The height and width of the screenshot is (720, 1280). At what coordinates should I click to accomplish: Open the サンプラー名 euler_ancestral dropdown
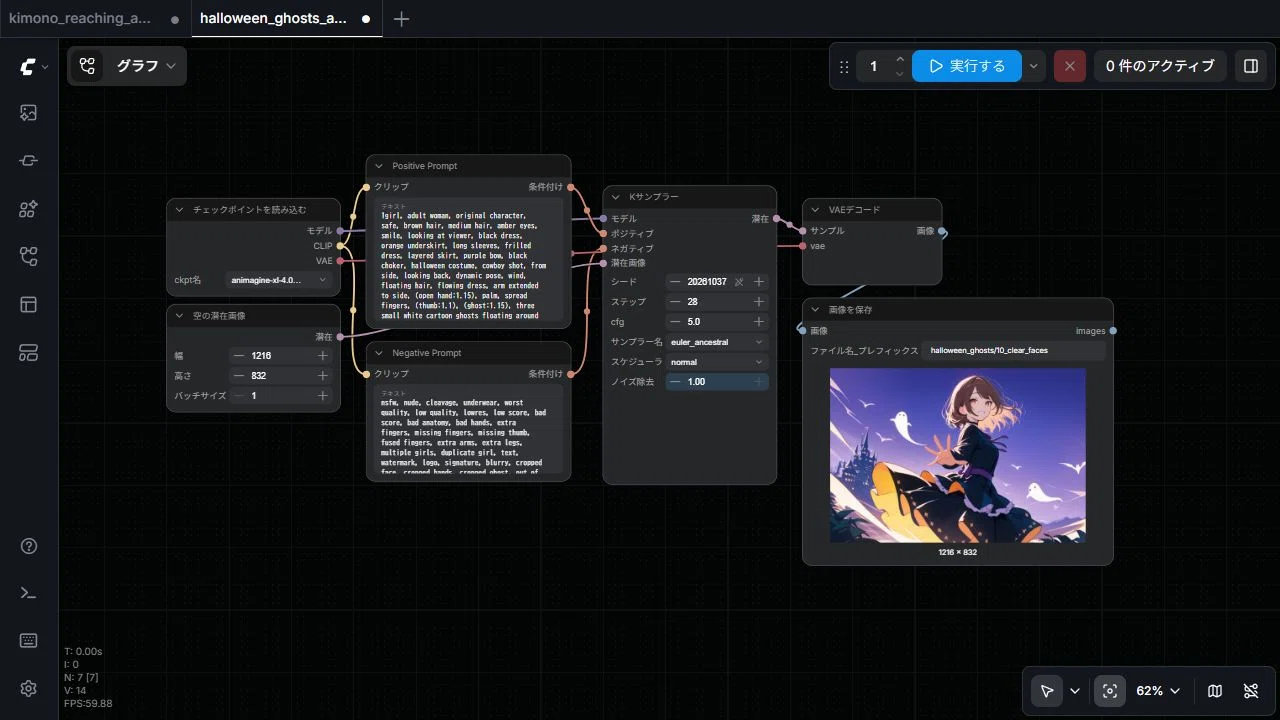717,342
